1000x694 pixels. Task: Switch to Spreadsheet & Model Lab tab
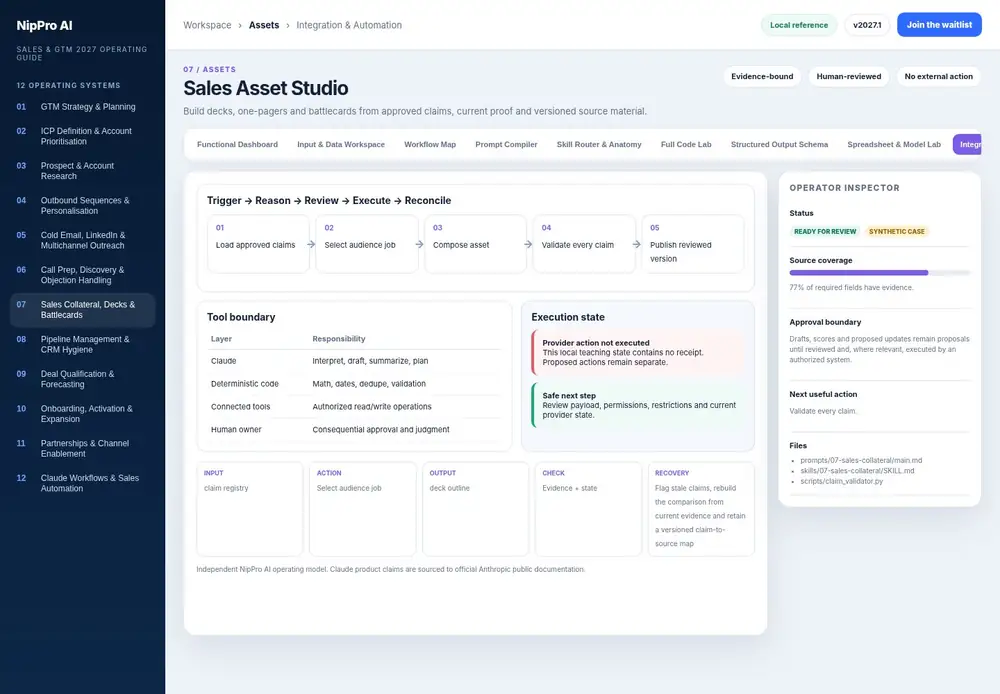[893, 144]
